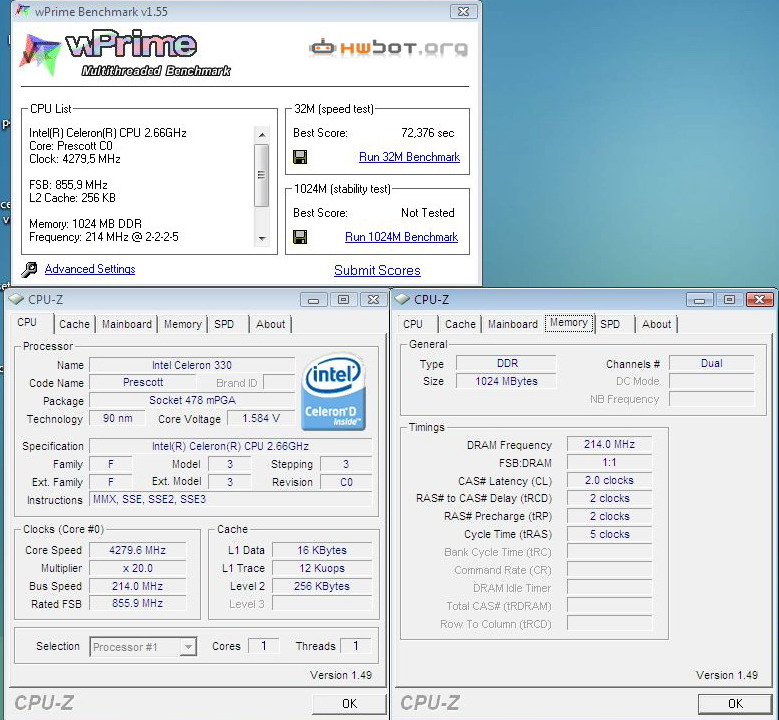Click the 'Clock: 4279,5 MHz' line in CPU List
This screenshot has height=720, width=779.
(x=75, y=159)
